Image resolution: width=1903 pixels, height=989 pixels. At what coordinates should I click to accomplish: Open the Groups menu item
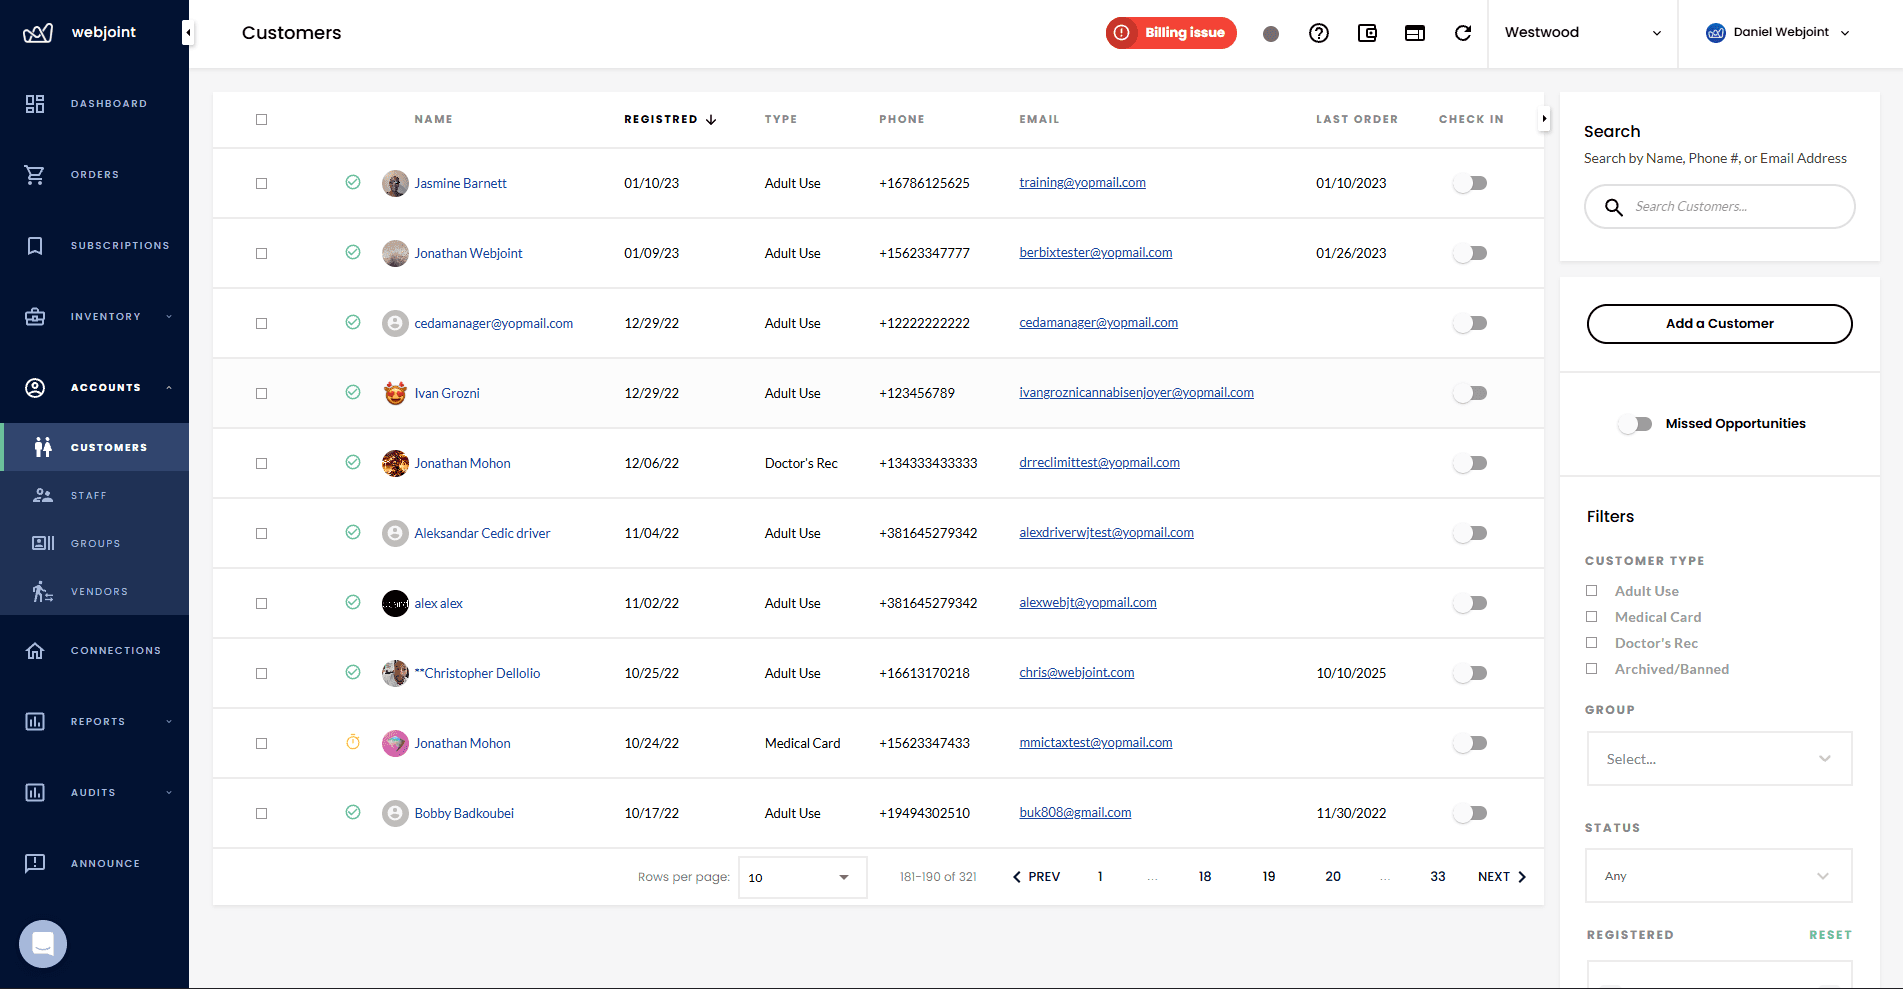[95, 543]
